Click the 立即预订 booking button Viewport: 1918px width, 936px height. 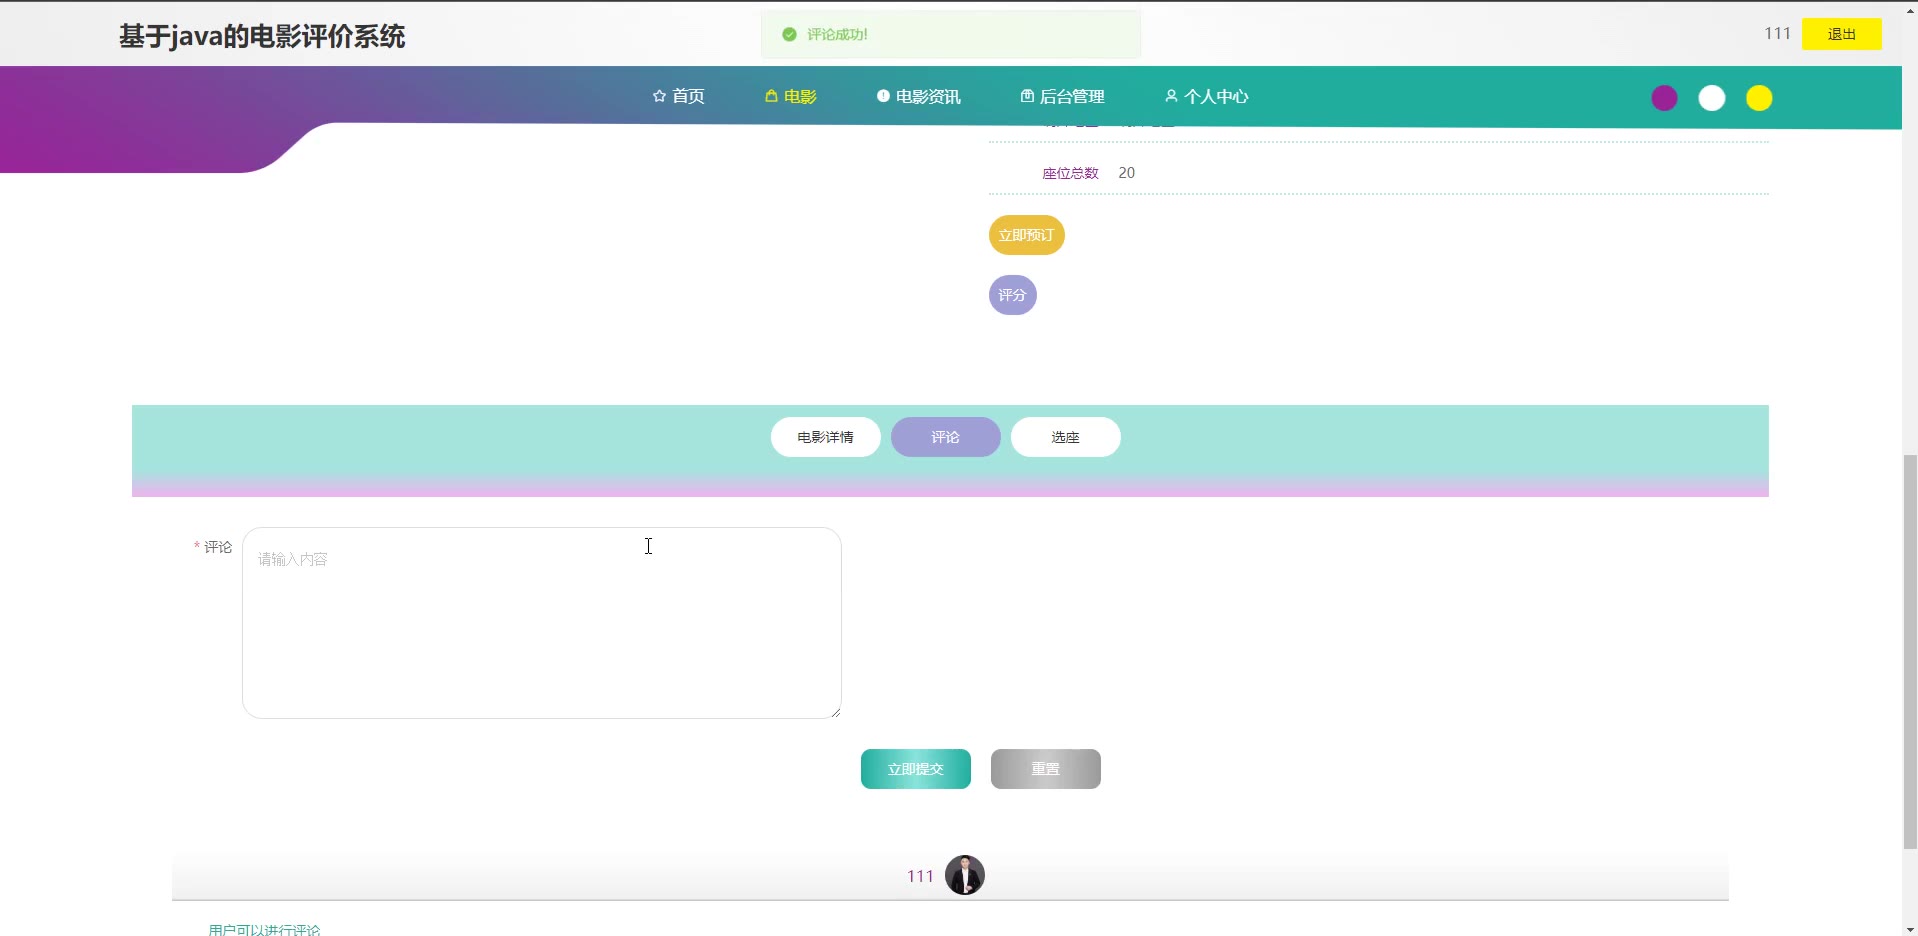1026,235
